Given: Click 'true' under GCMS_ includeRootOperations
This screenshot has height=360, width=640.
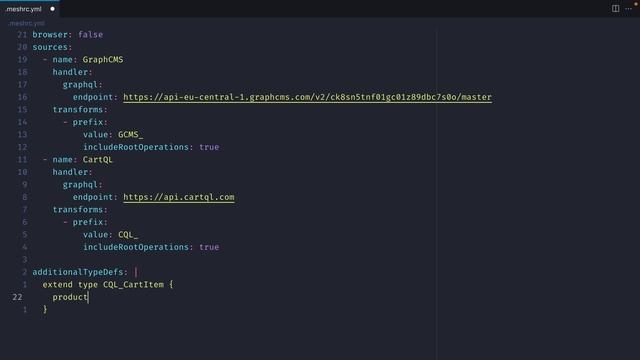Looking at the screenshot, I should coord(209,147).
